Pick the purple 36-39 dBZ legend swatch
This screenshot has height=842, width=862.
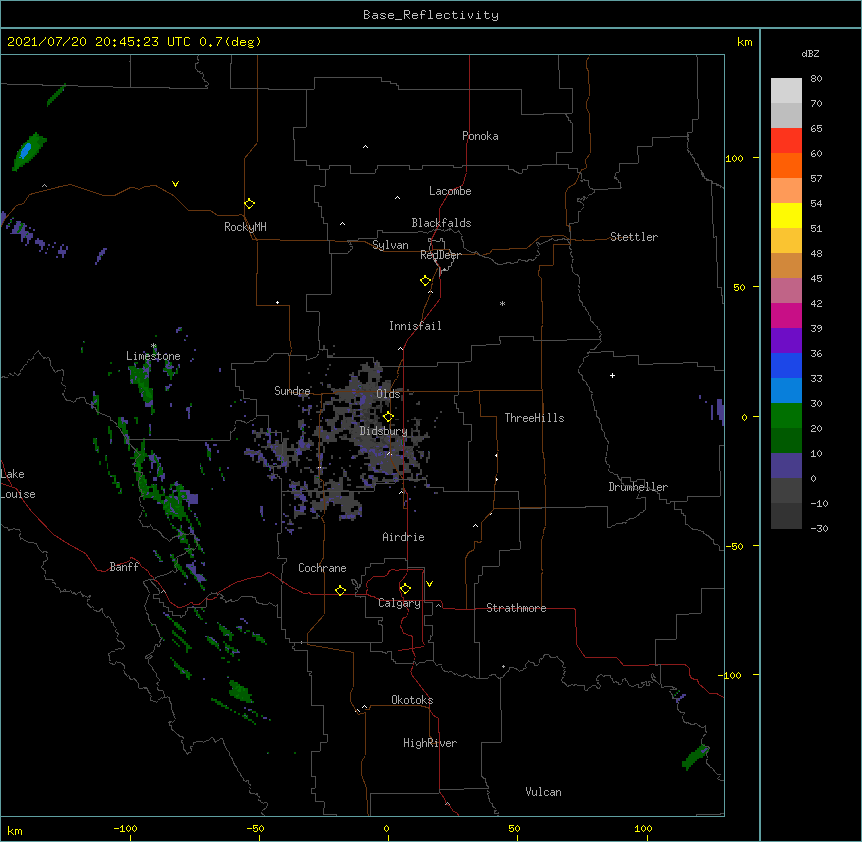click(786, 340)
